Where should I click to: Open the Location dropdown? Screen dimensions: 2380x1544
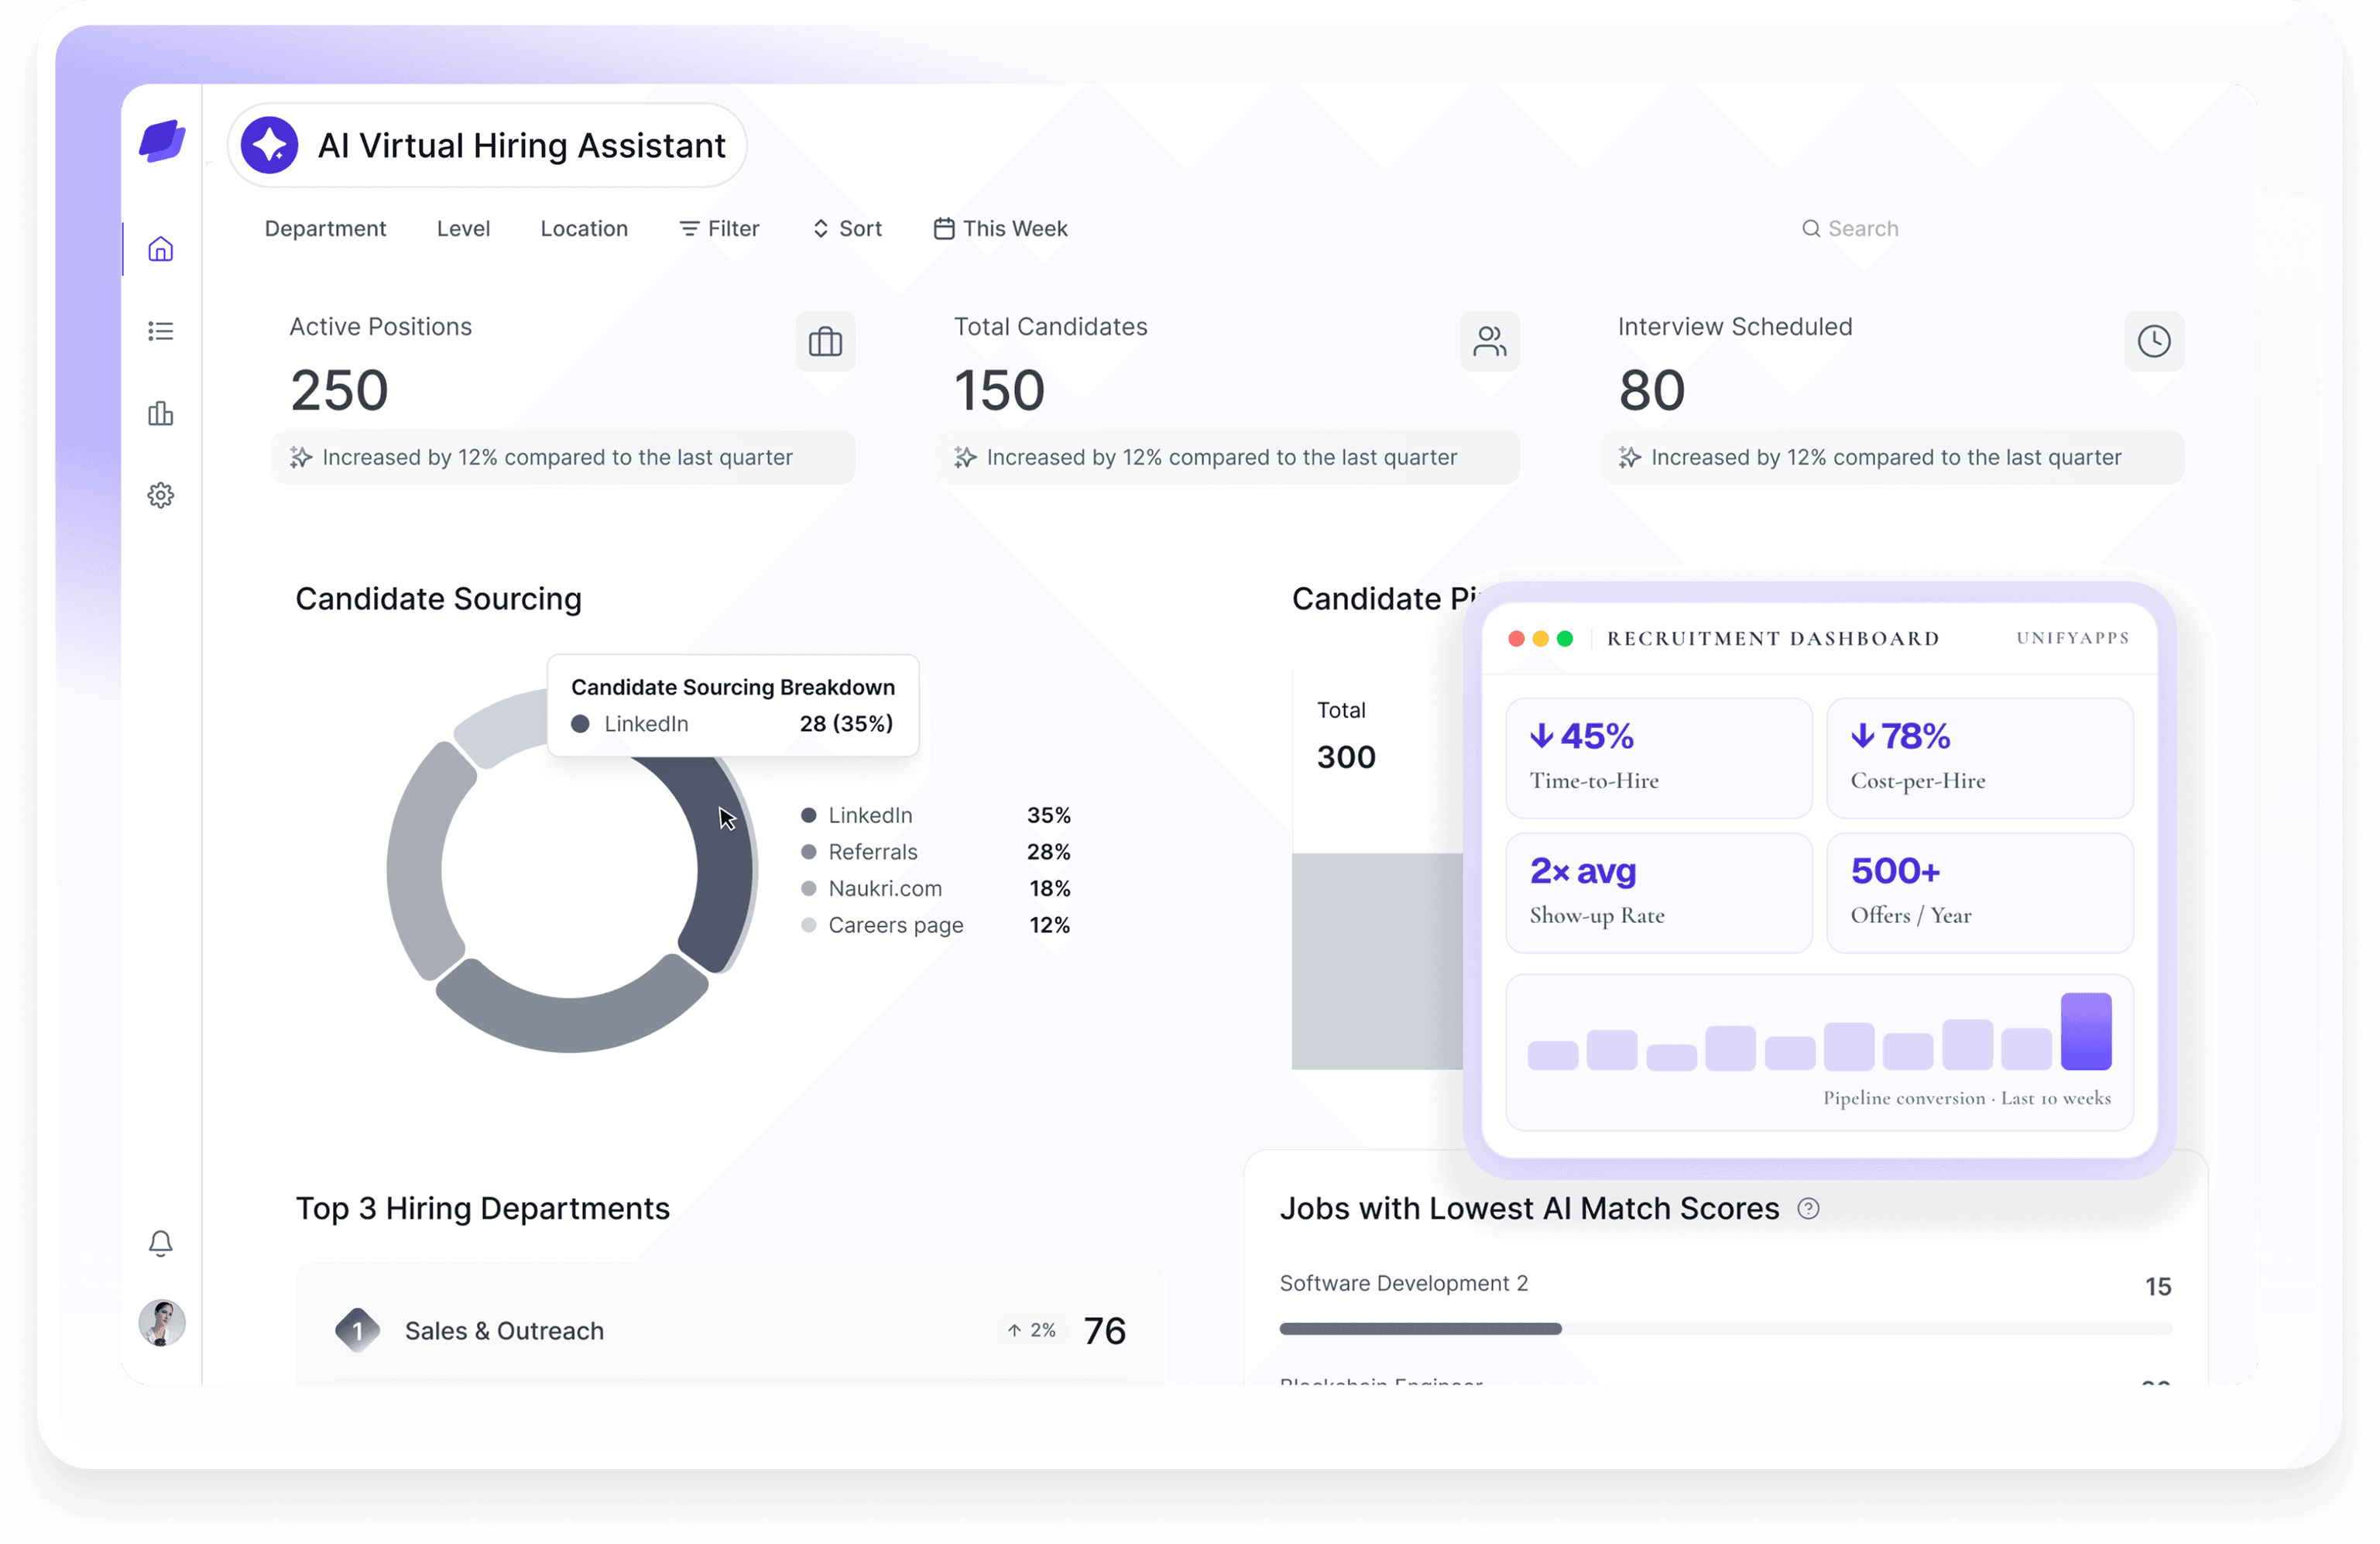584,228
